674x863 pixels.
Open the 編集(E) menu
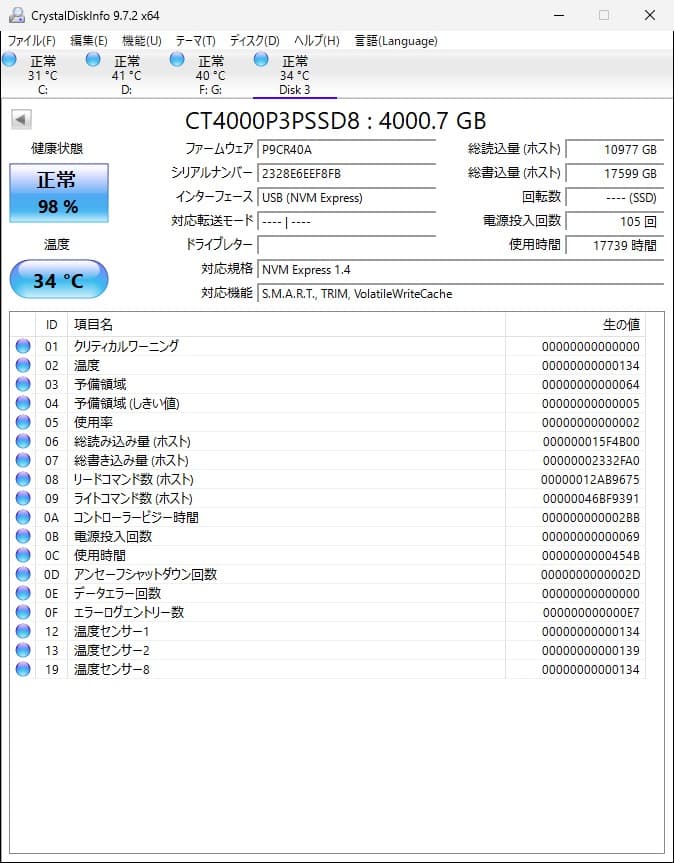point(89,41)
